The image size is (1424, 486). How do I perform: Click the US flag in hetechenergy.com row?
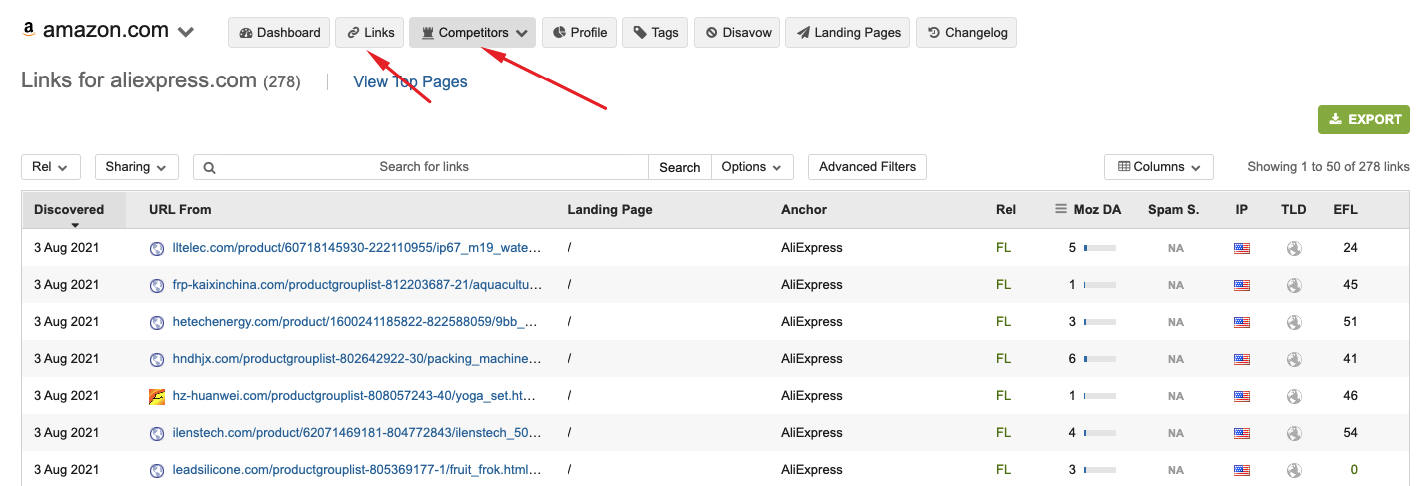(1242, 322)
